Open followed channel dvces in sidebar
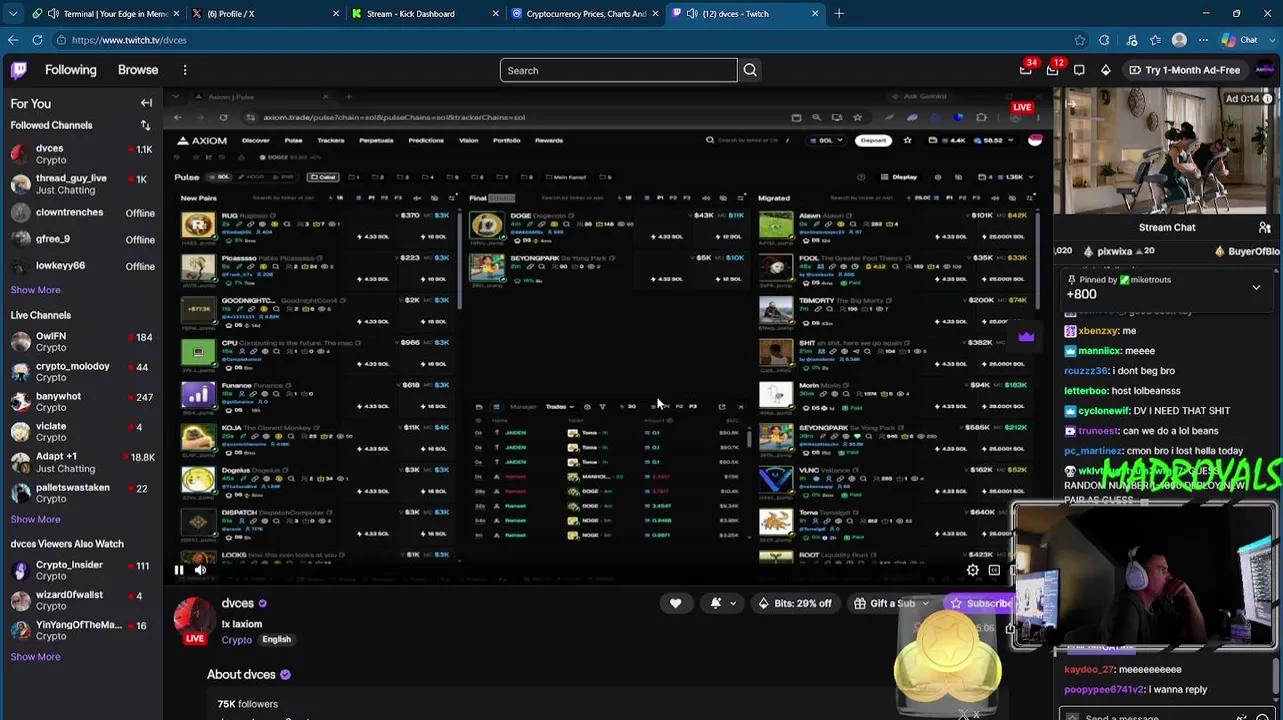The height and width of the screenshot is (720, 1283). pyautogui.click(x=81, y=154)
